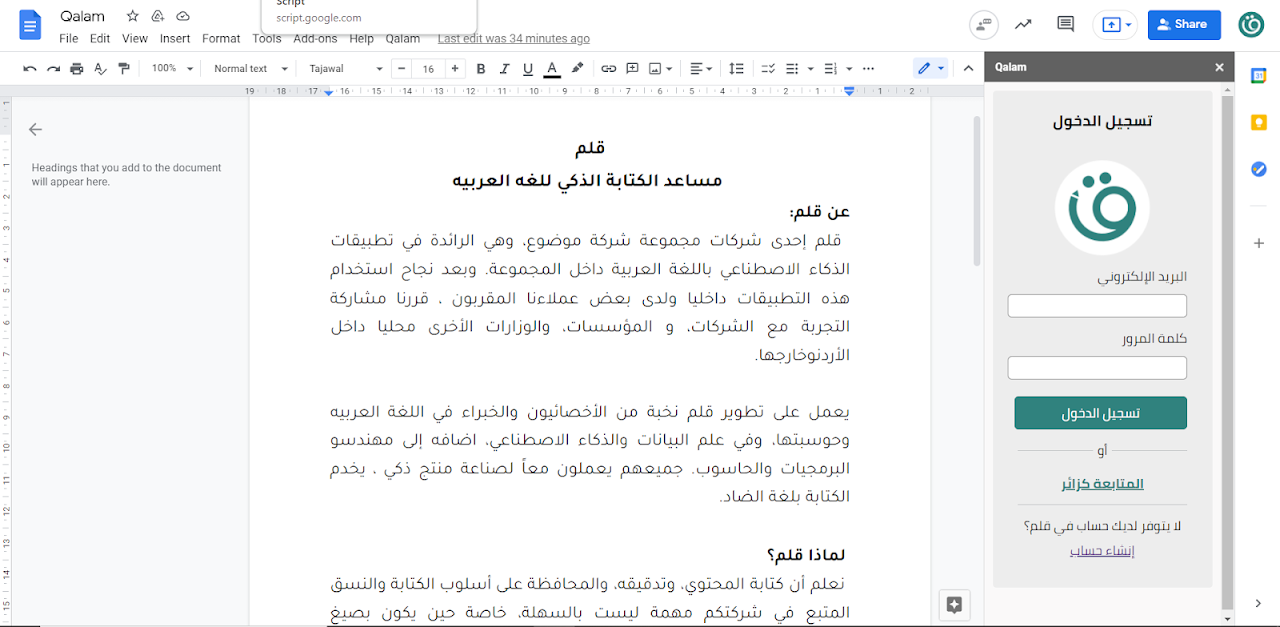The image size is (1280, 627).
Task: Open Google Keep in side panel
Action: pyautogui.click(x=1259, y=122)
